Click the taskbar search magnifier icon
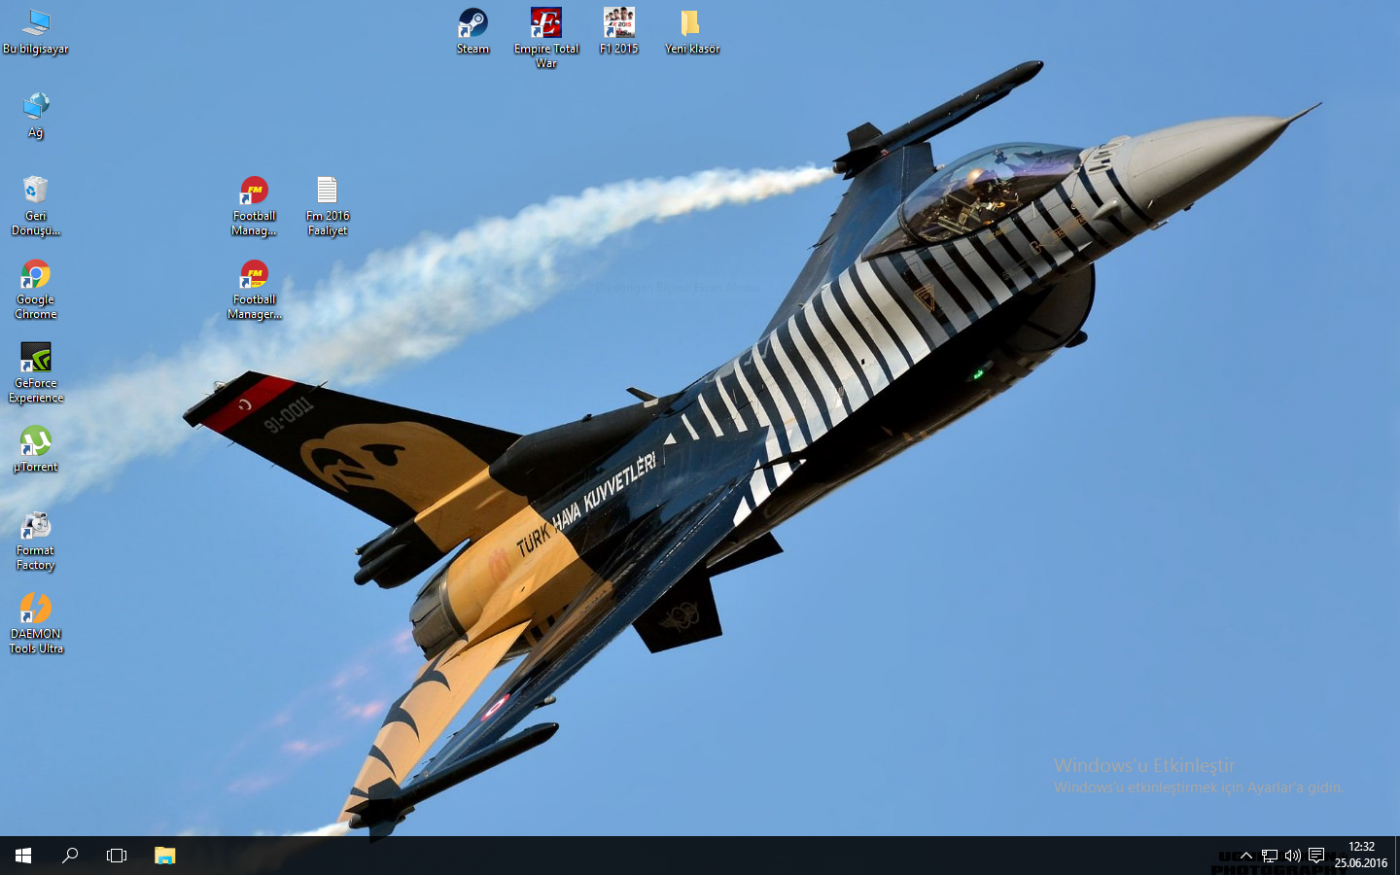This screenshot has width=1400, height=875. tap(70, 856)
